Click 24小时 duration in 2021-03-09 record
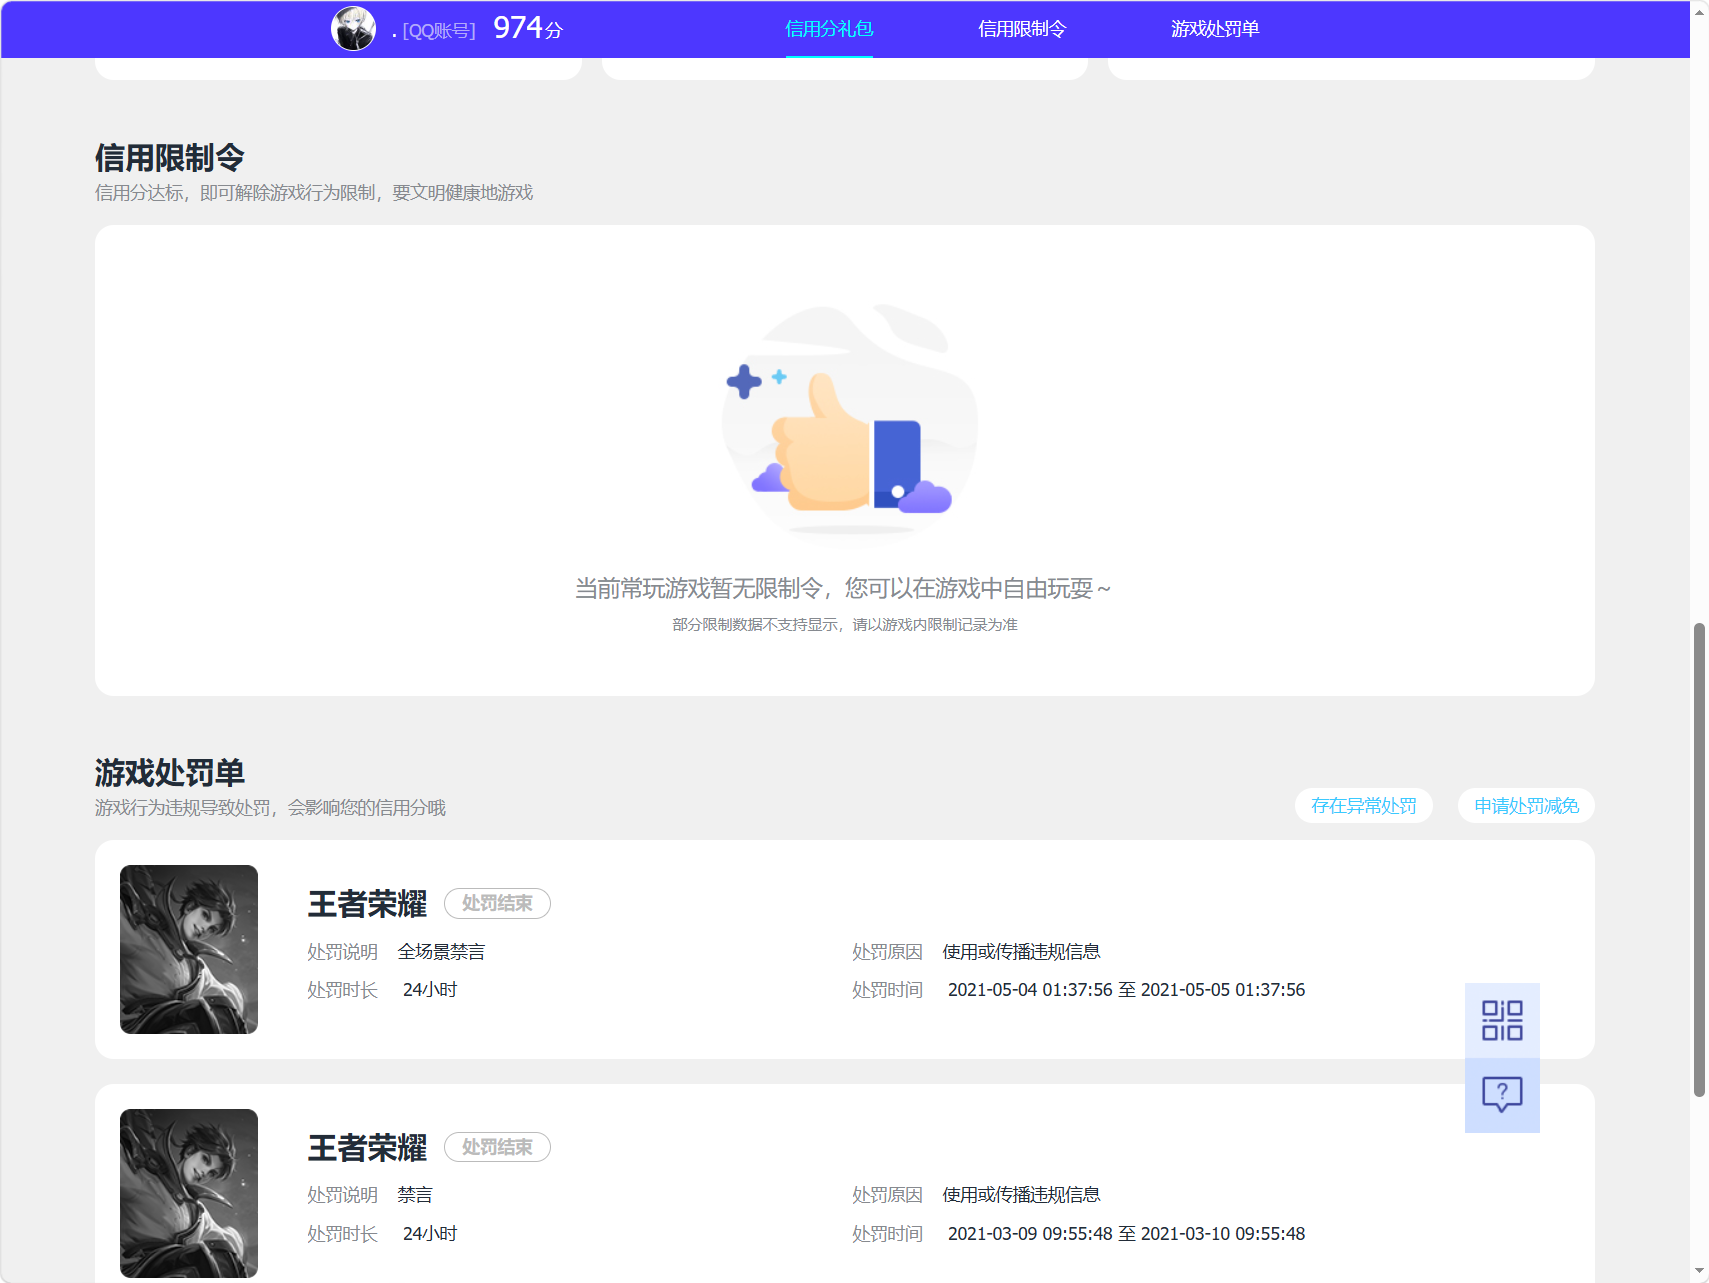This screenshot has height=1283, width=1709. [x=430, y=1233]
